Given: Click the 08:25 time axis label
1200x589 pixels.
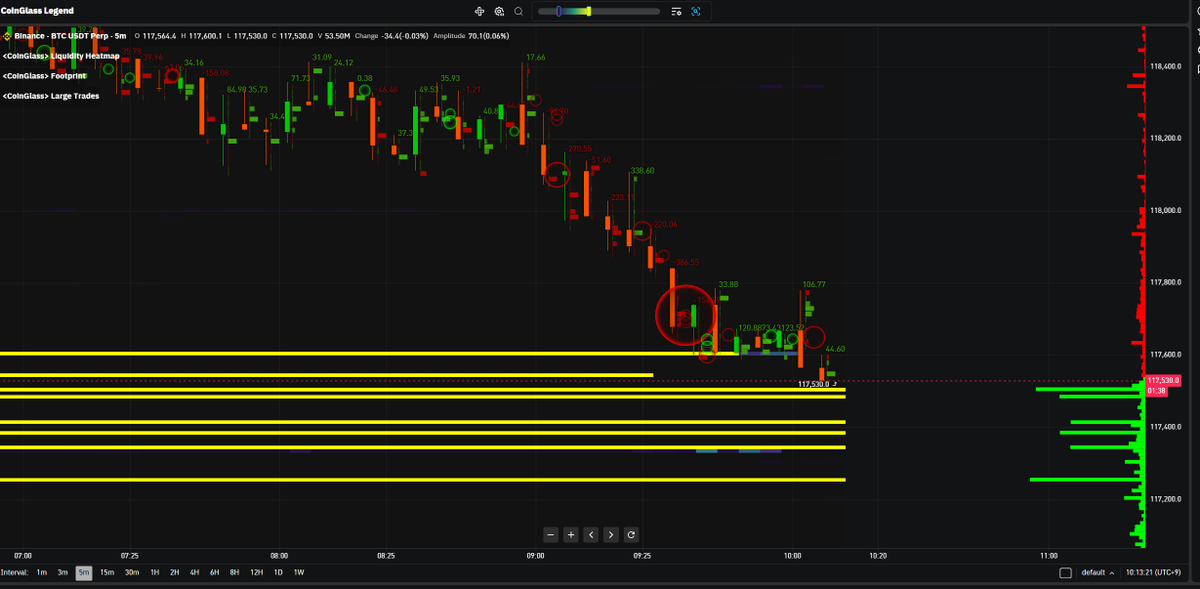Looking at the screenshot, I should coord(386,555).
